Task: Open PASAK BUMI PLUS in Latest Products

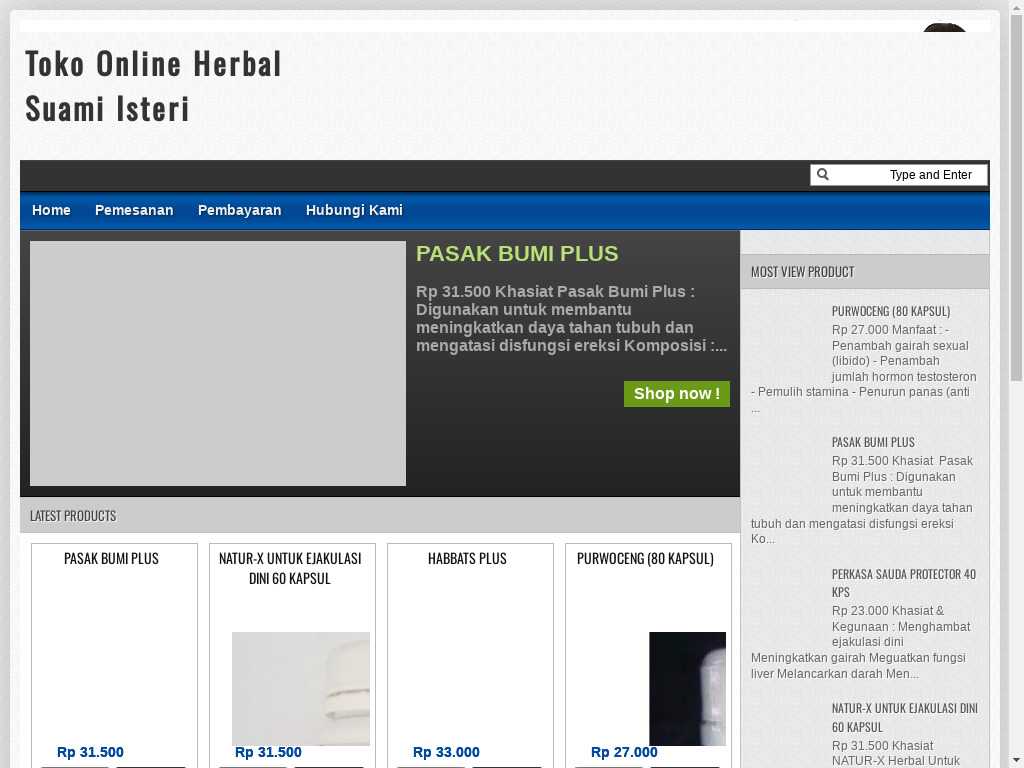Action: [111, 559]
